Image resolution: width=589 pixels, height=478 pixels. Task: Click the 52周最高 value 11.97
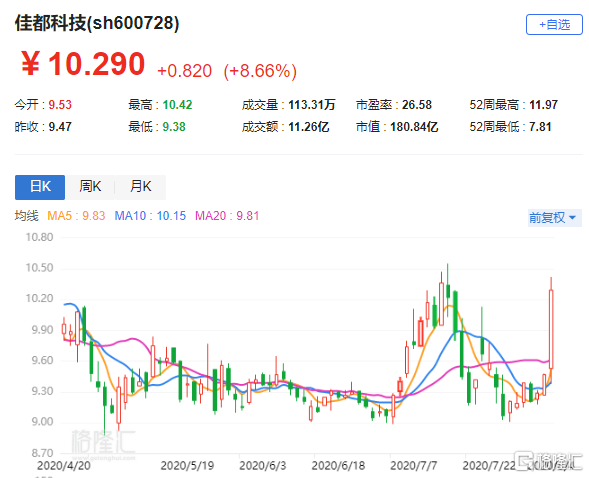point(544,105)
